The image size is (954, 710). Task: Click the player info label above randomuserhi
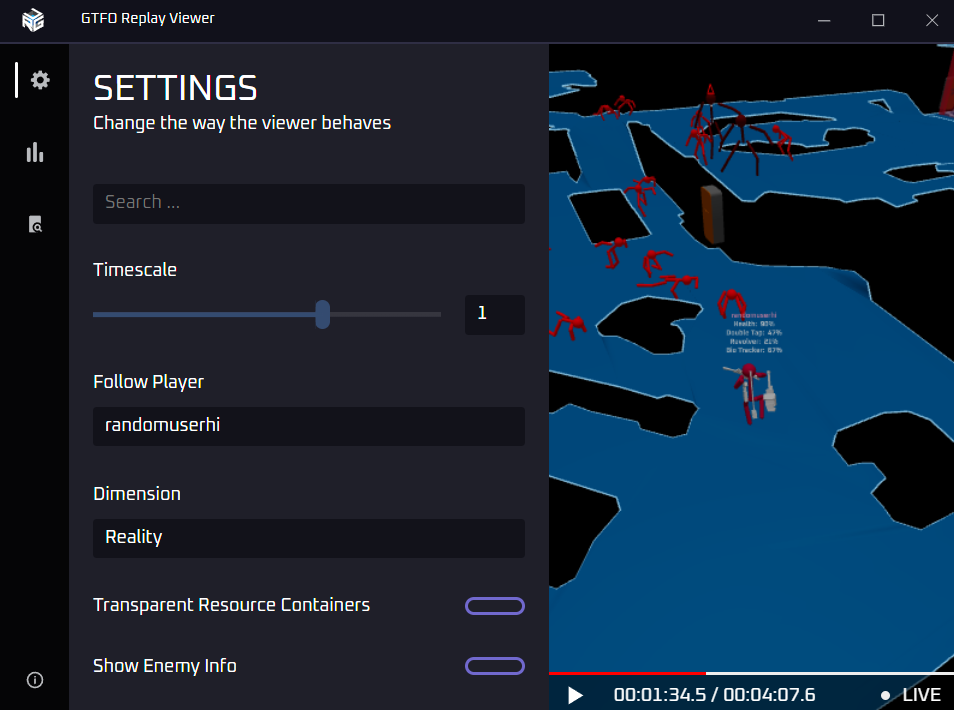pyautogui.click(x=753, y=333)
